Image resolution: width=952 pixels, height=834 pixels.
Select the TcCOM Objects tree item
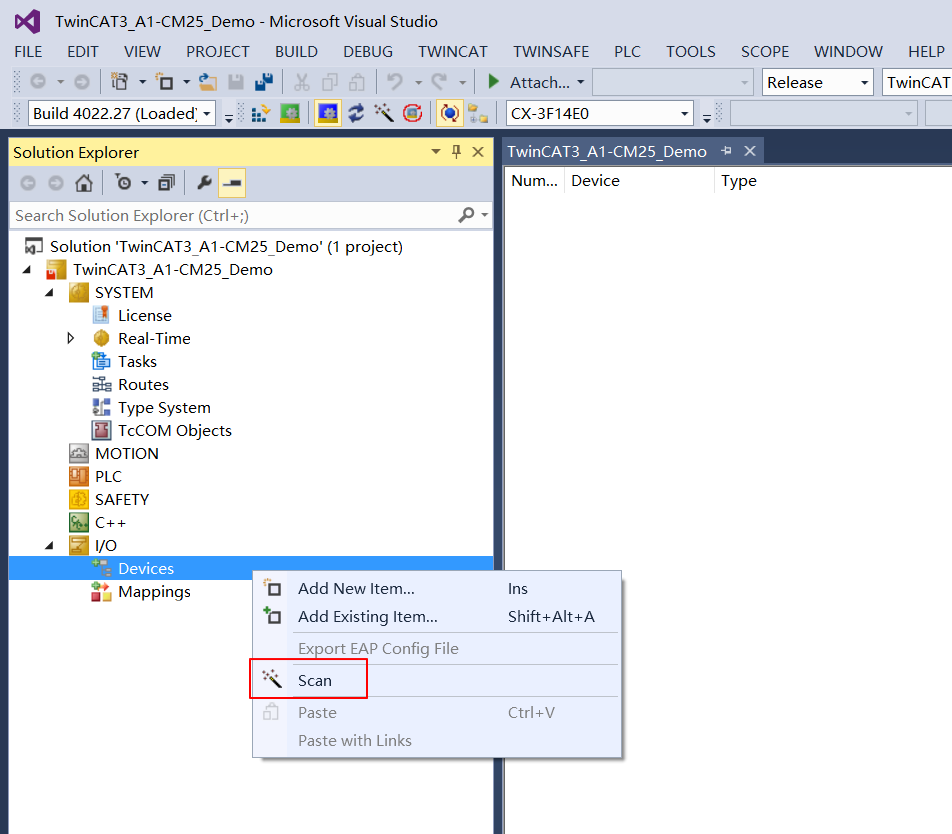[x=175, y=431]
